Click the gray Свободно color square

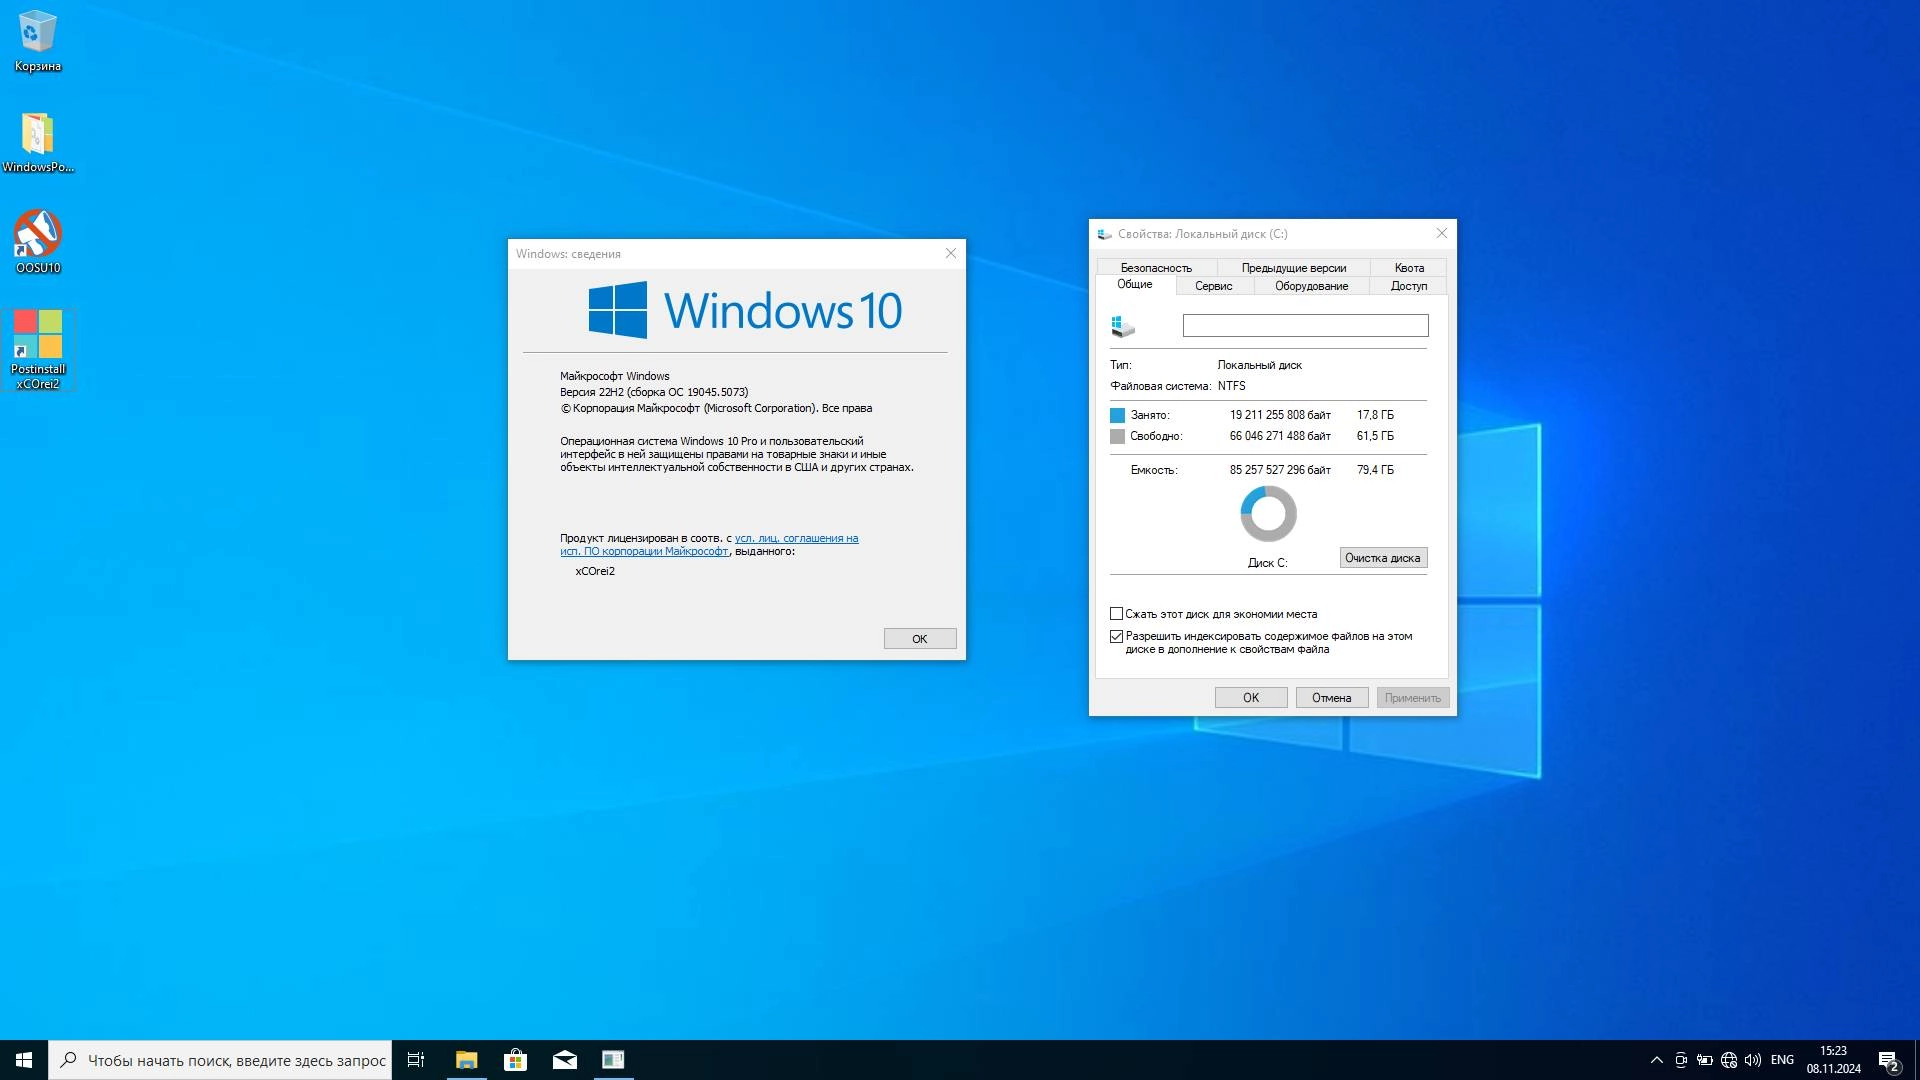(x=1117, y=437)
